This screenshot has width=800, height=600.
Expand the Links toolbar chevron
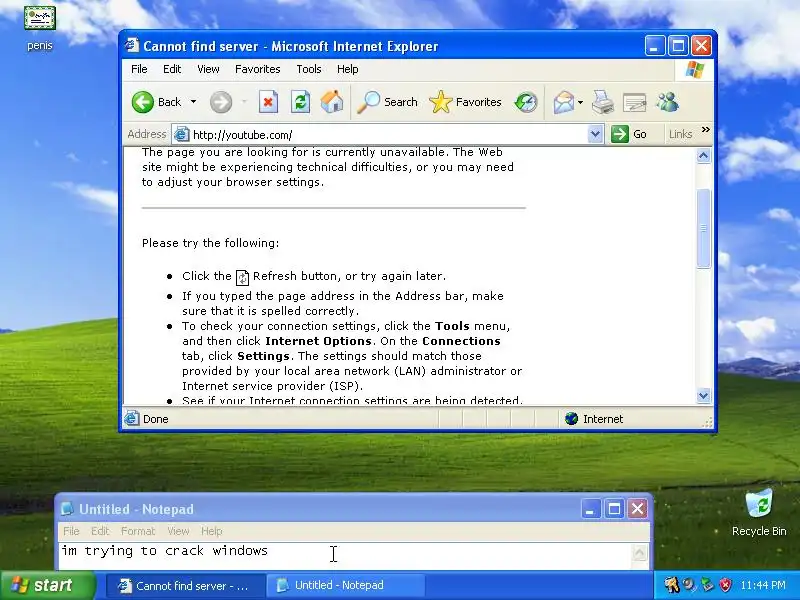706,130
